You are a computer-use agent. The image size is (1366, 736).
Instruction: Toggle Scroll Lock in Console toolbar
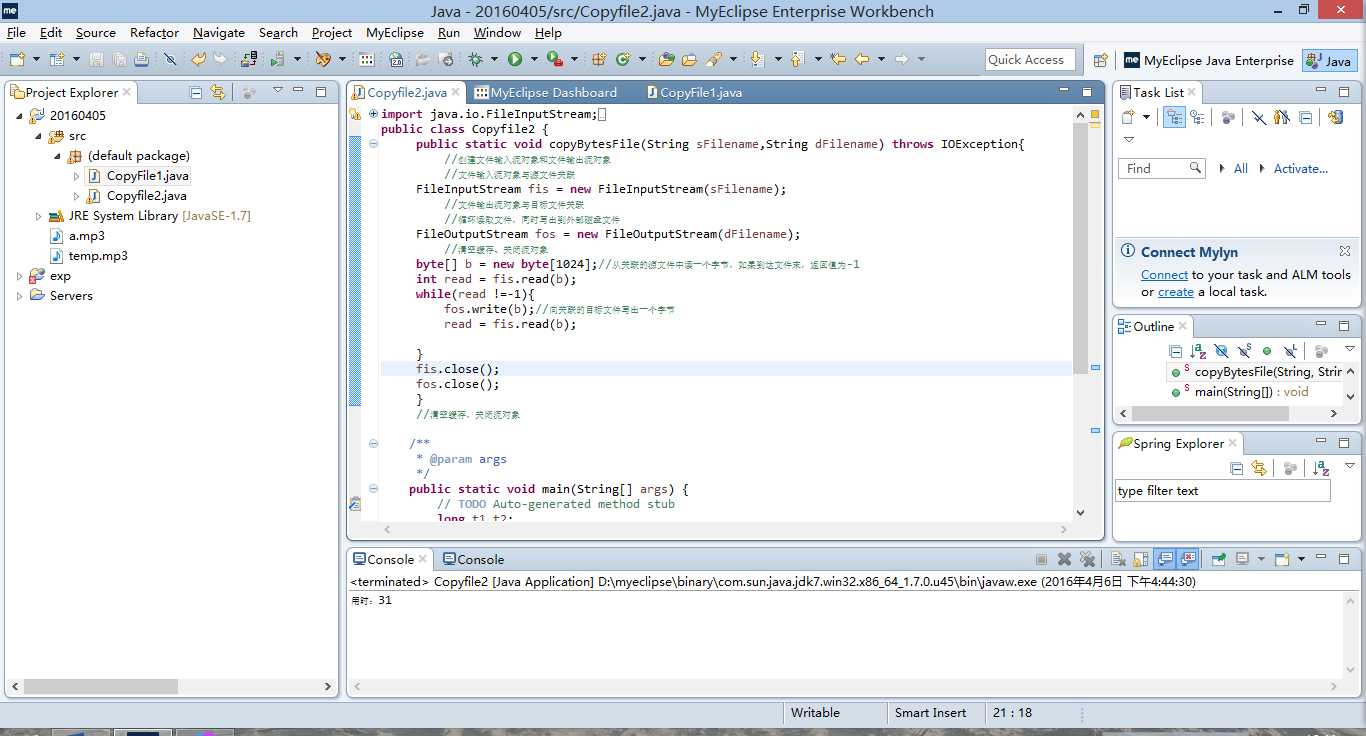click(1141, 559)
